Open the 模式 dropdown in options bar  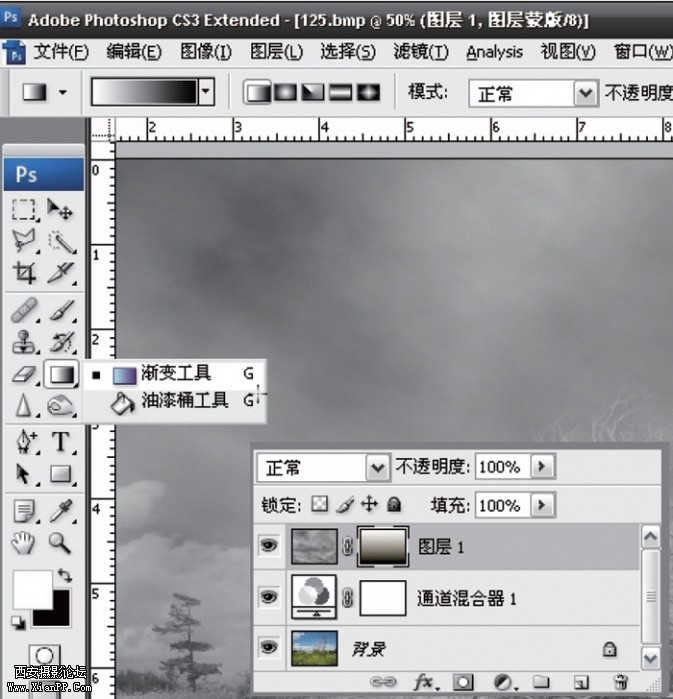[585, 94]
